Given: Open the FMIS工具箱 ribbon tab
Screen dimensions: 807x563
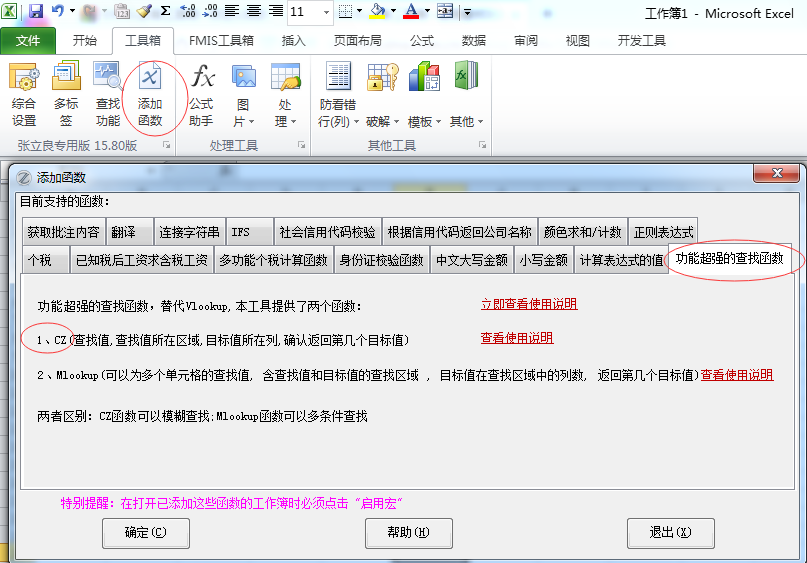Looking at the screenshot, I should [221, 41].
